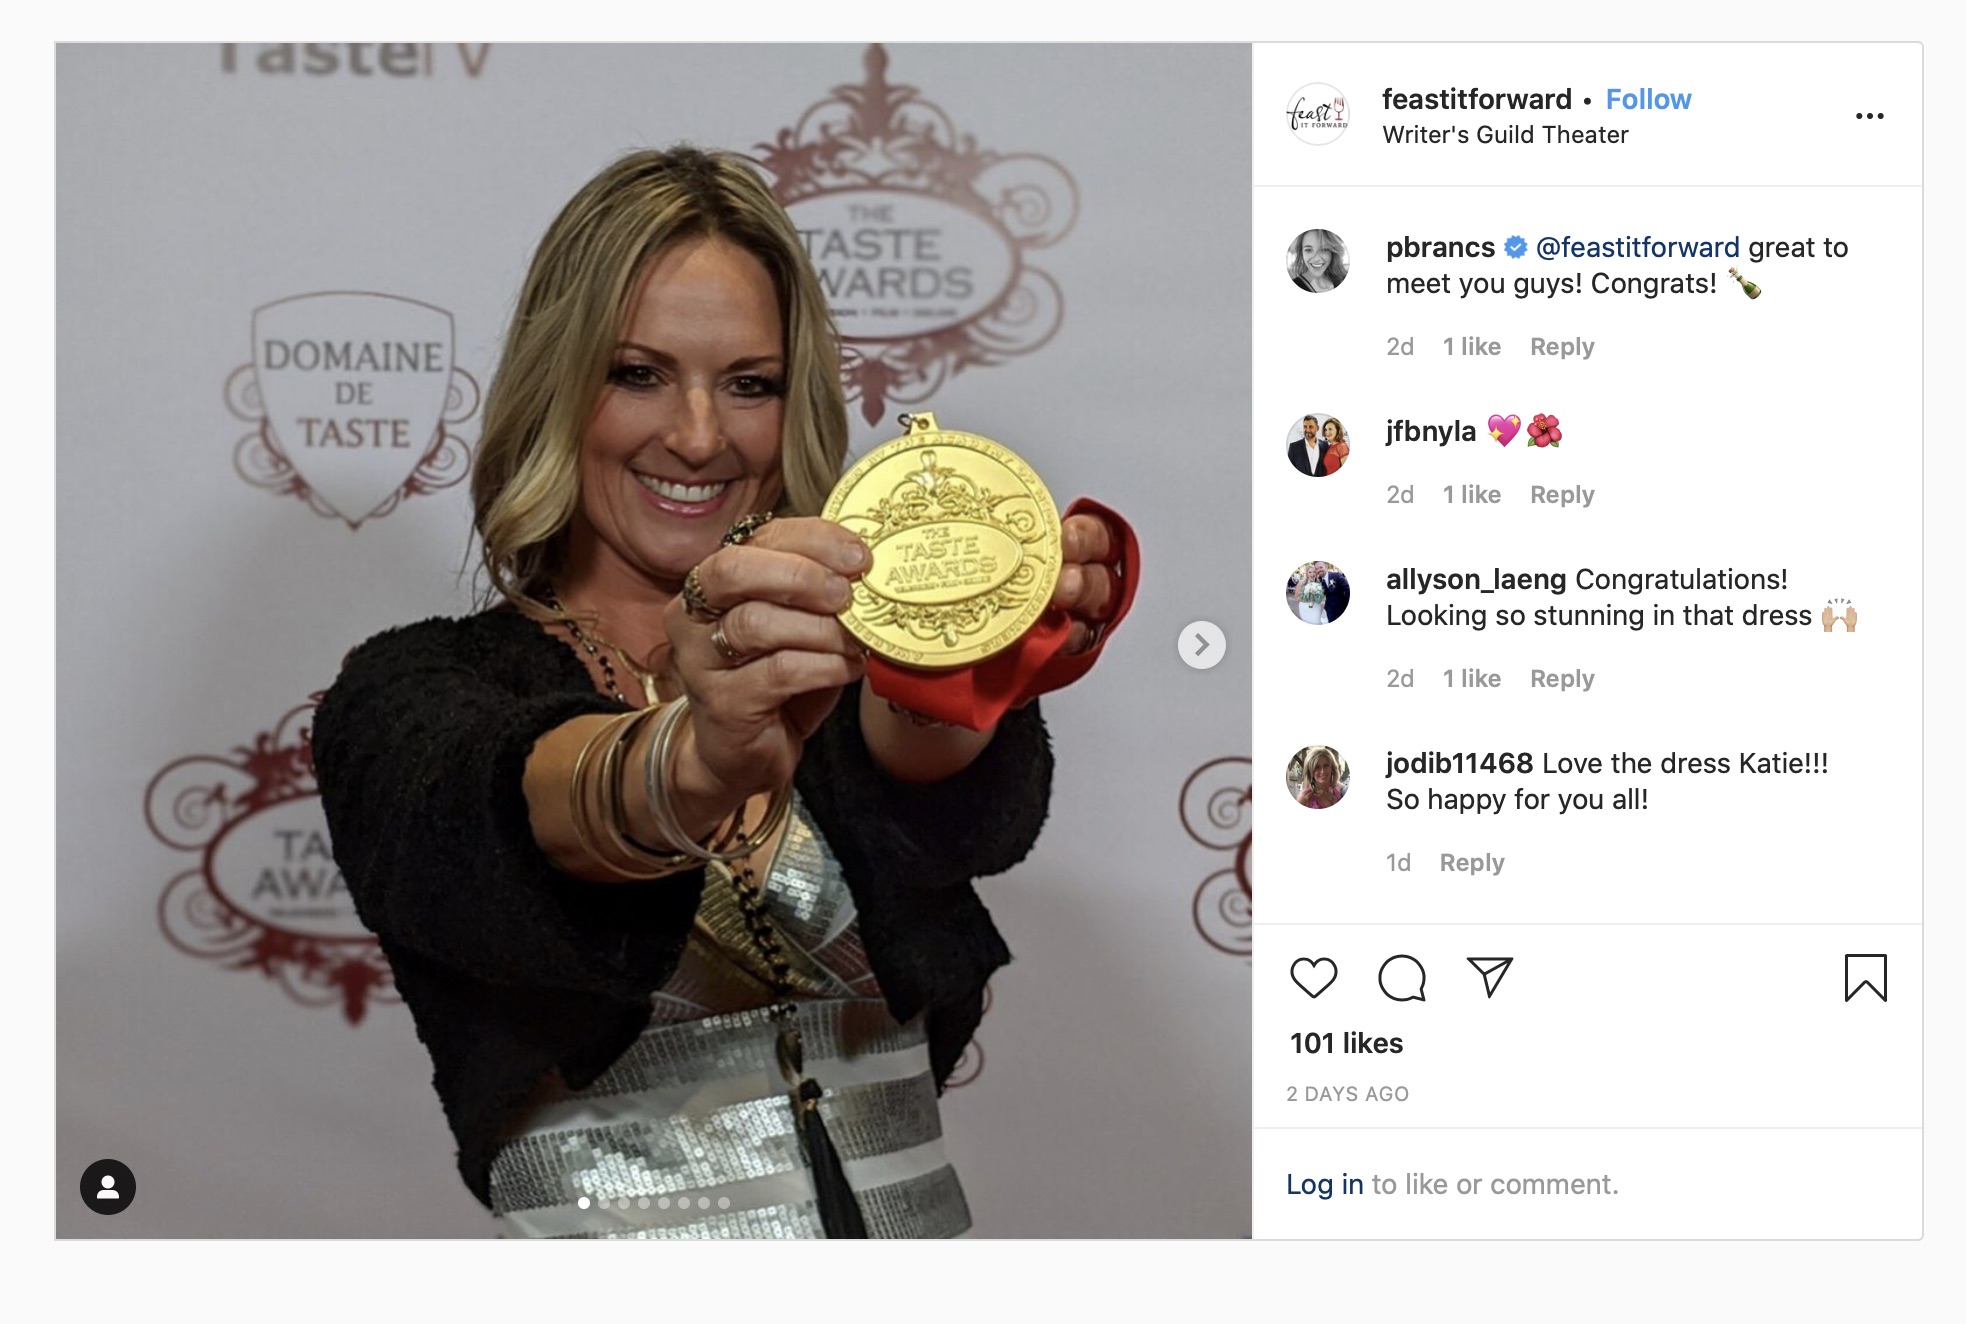Open the jodib11468 profile avatar
Screen dimensions: 1966x1324
click(1317, 777)
